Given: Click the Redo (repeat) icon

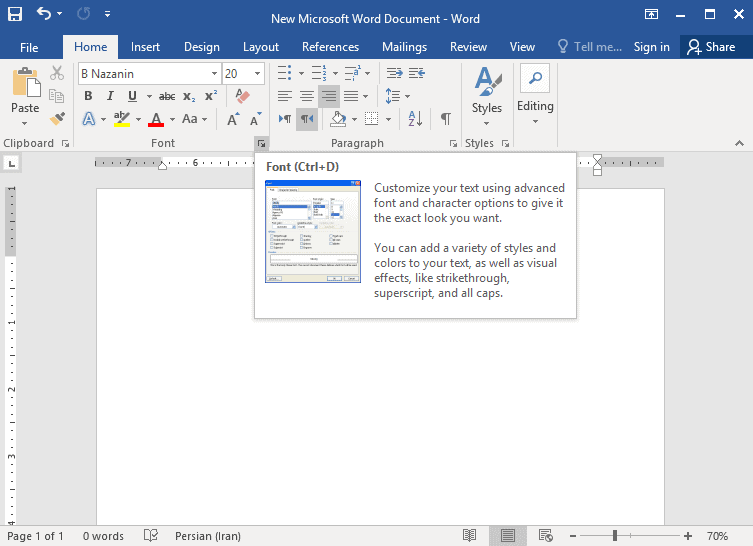Looking at the screenshot, I should 84,14.
